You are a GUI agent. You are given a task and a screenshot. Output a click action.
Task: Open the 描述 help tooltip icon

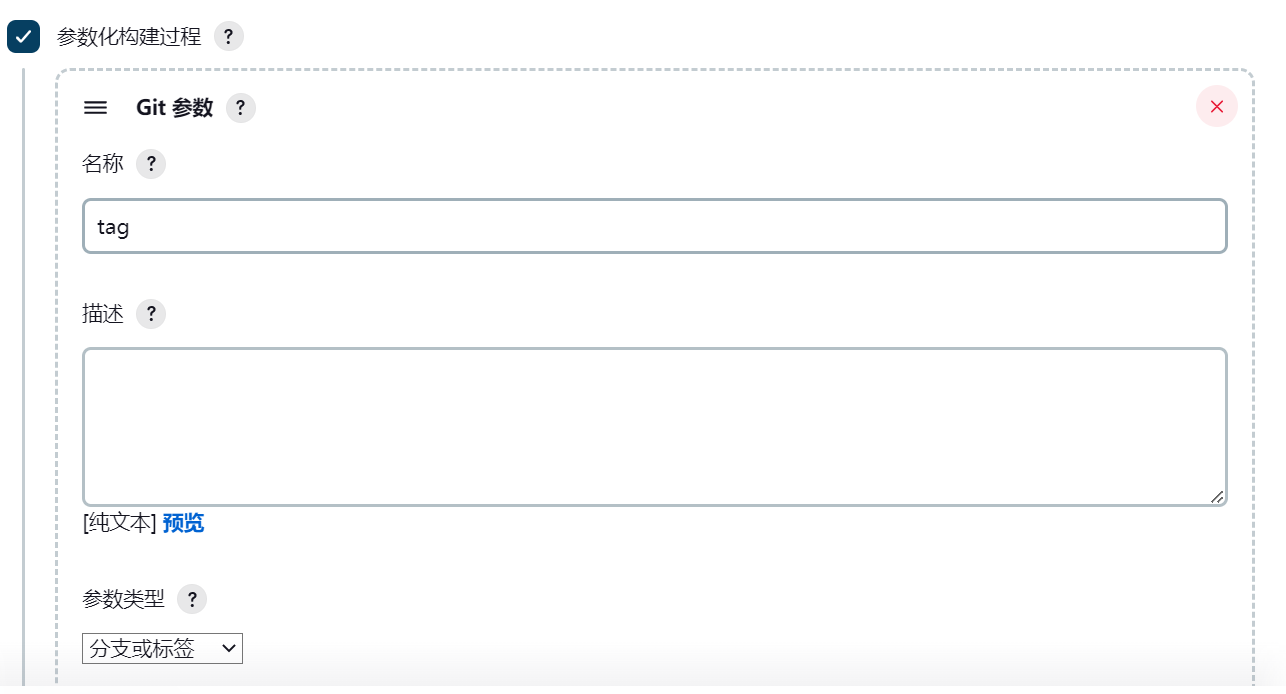tap(151, 314)
